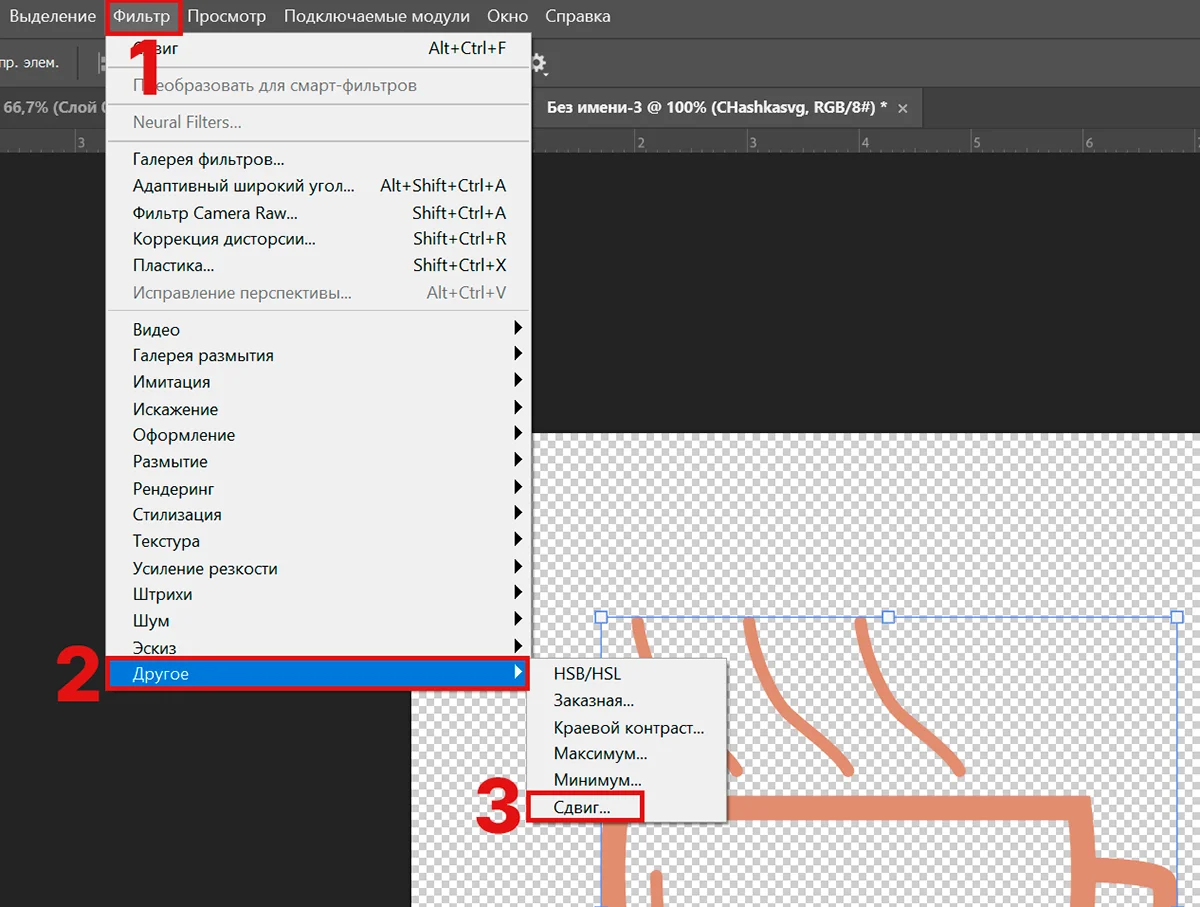Apply the Максимум... filter
The image size is (1200, 907).
pos(626,754)
